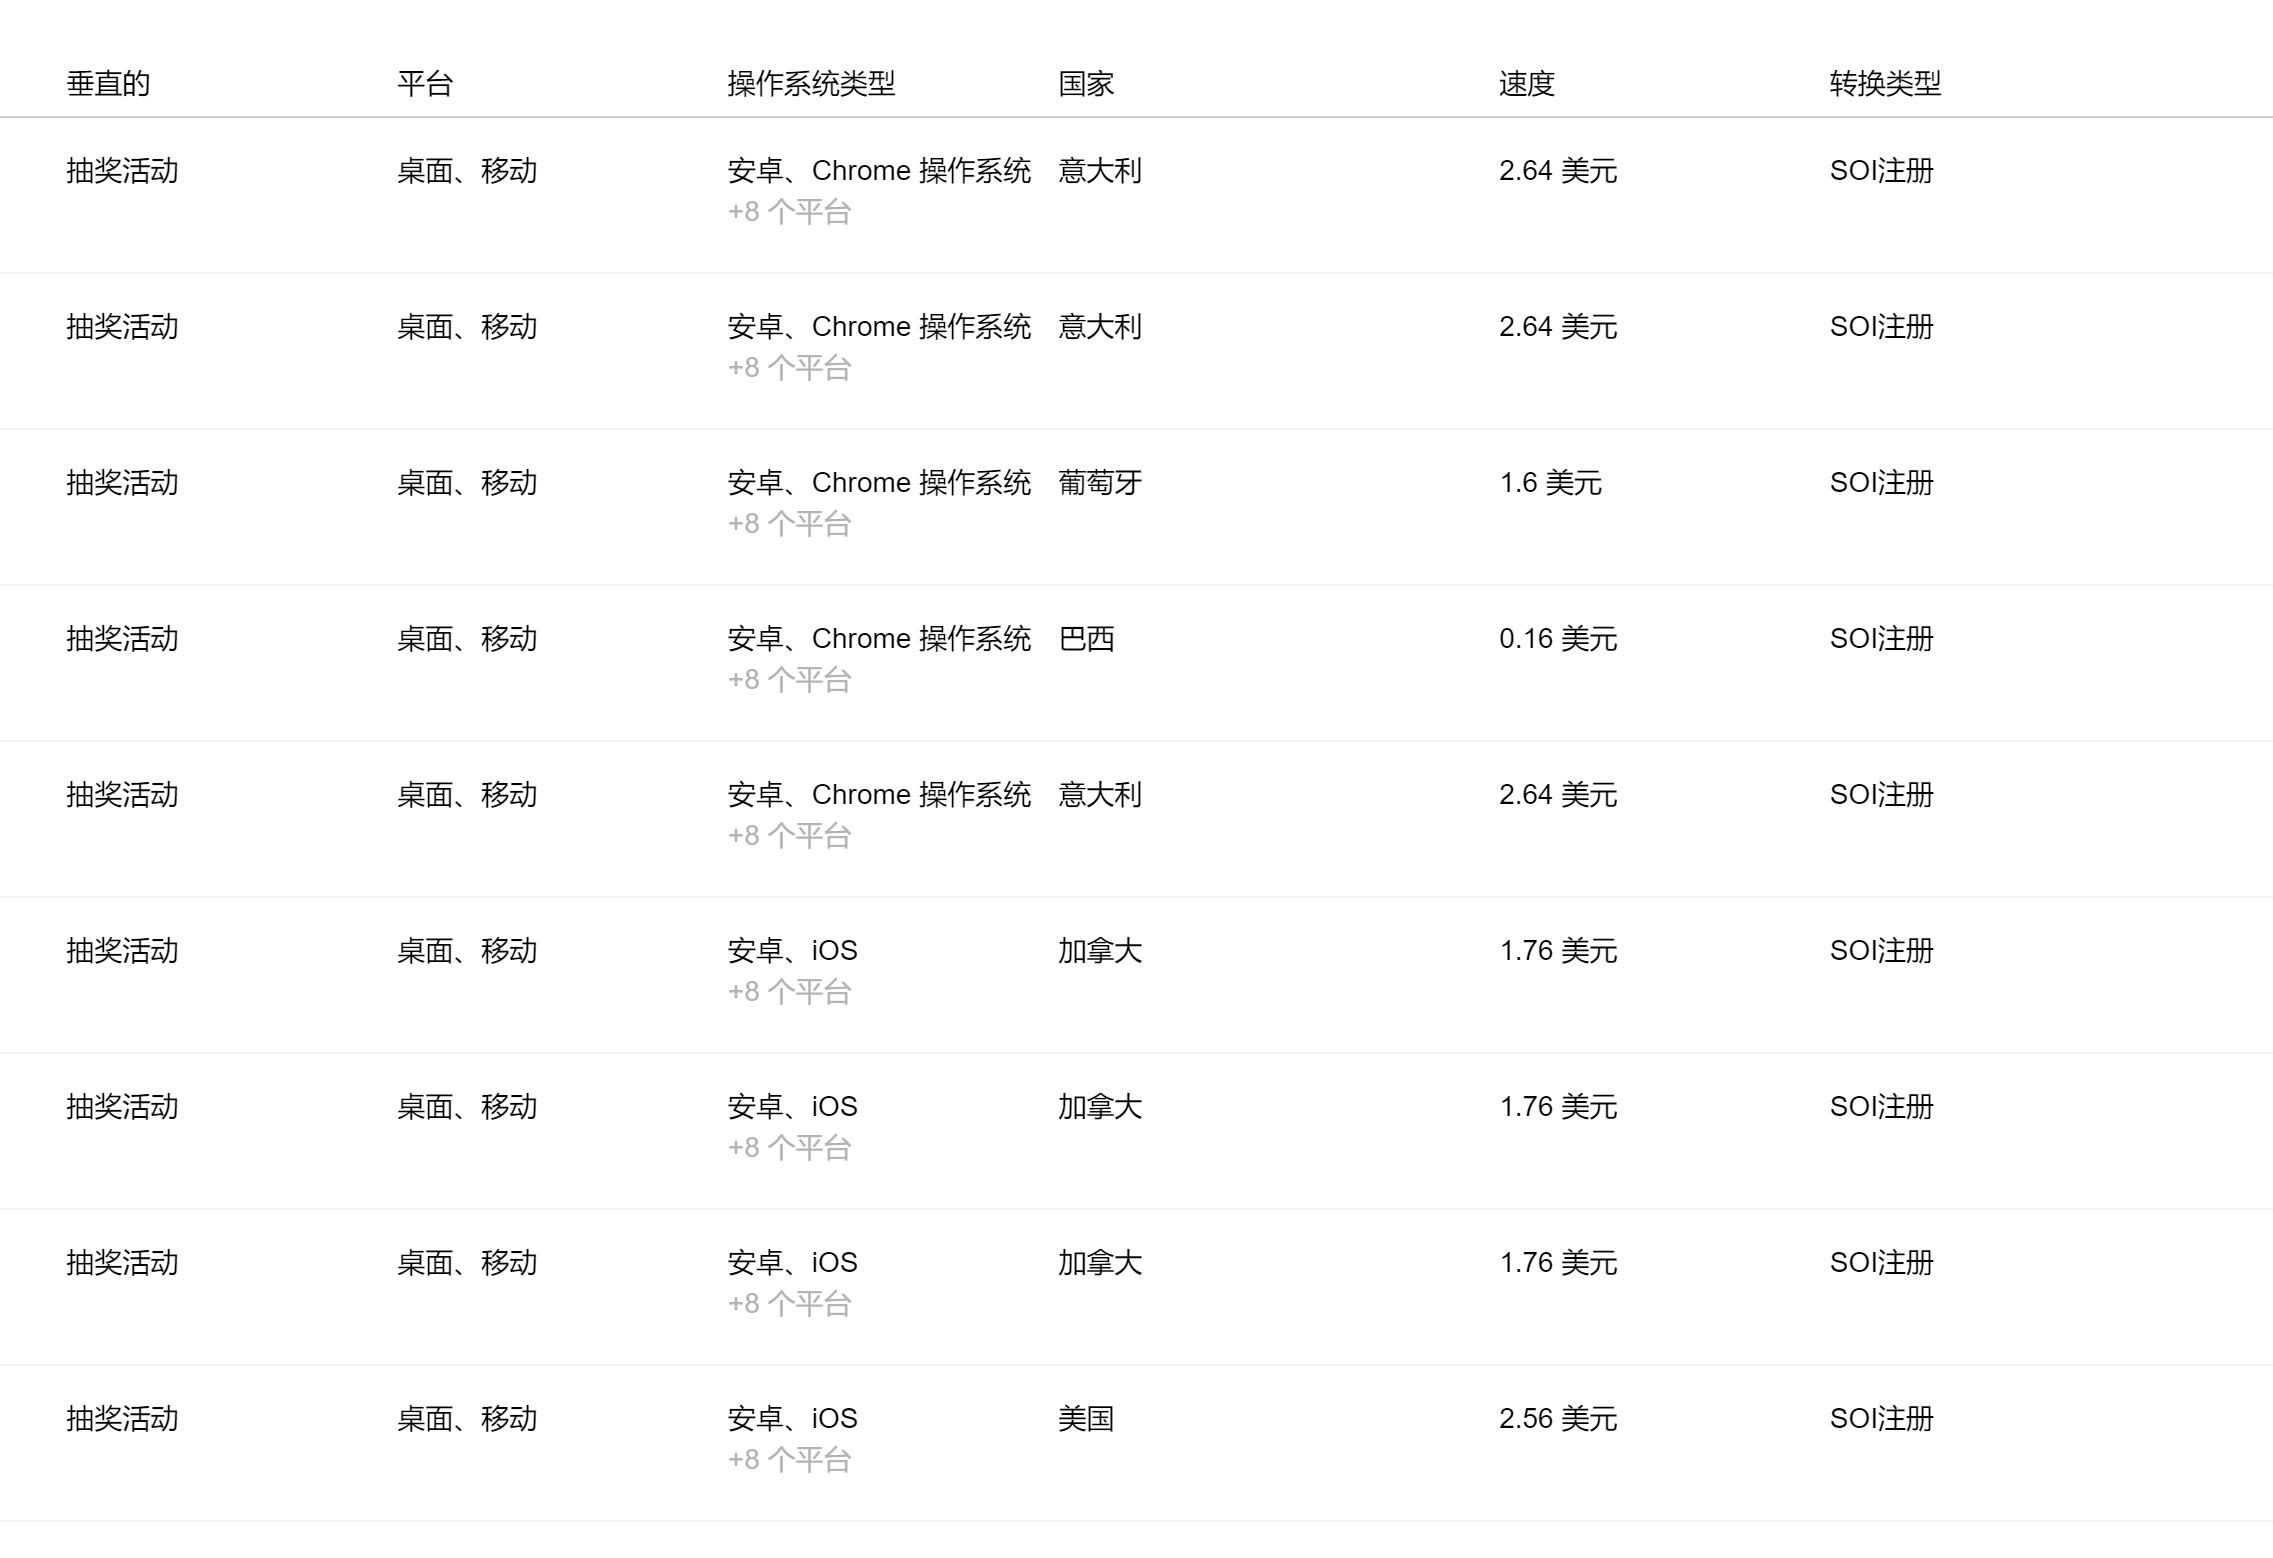Sort by the 平台 column header

[x=425, y=83]
